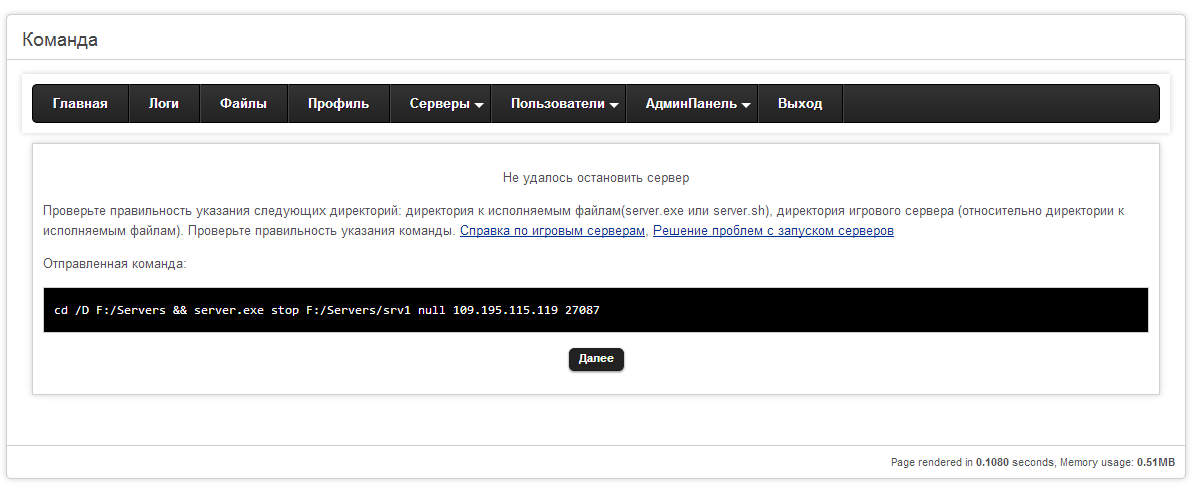Go to the Логи page
The image size is (1195, 491).
pos(164,104)
